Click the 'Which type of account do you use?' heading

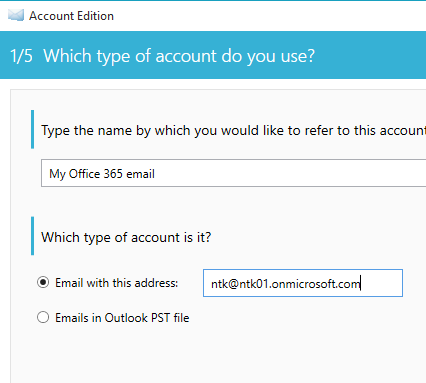tap(179, 56)
